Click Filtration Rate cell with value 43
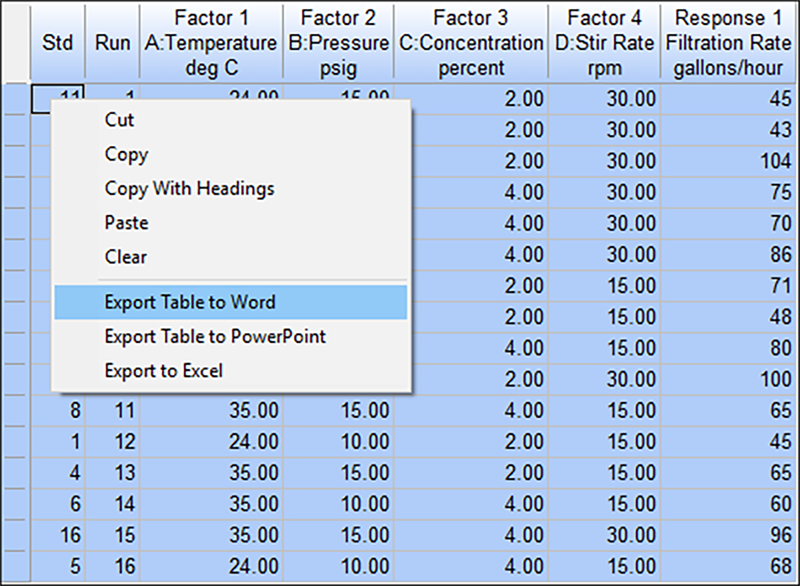 click(728, 130)
